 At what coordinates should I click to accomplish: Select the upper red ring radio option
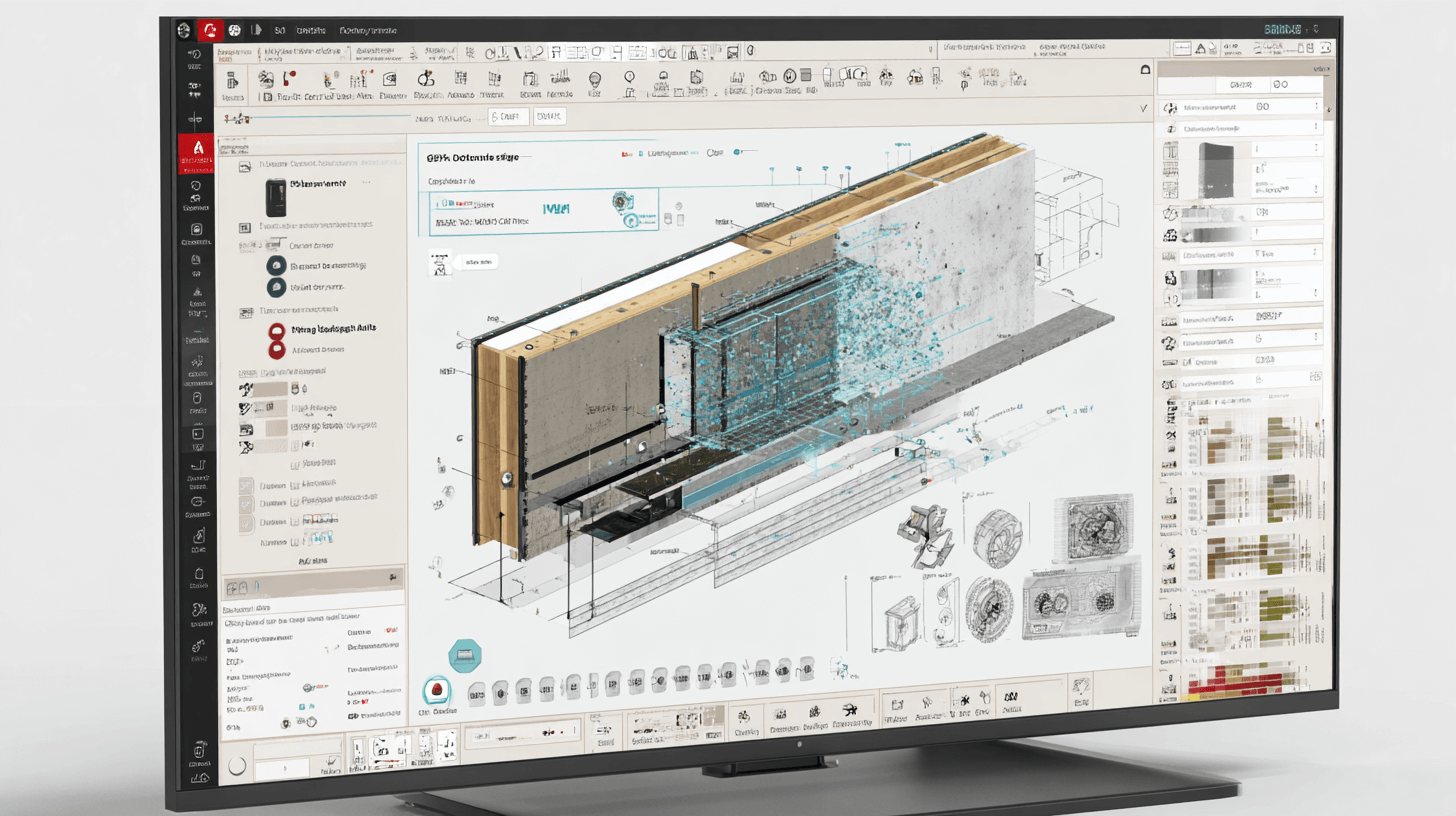[x=276, y=330]
